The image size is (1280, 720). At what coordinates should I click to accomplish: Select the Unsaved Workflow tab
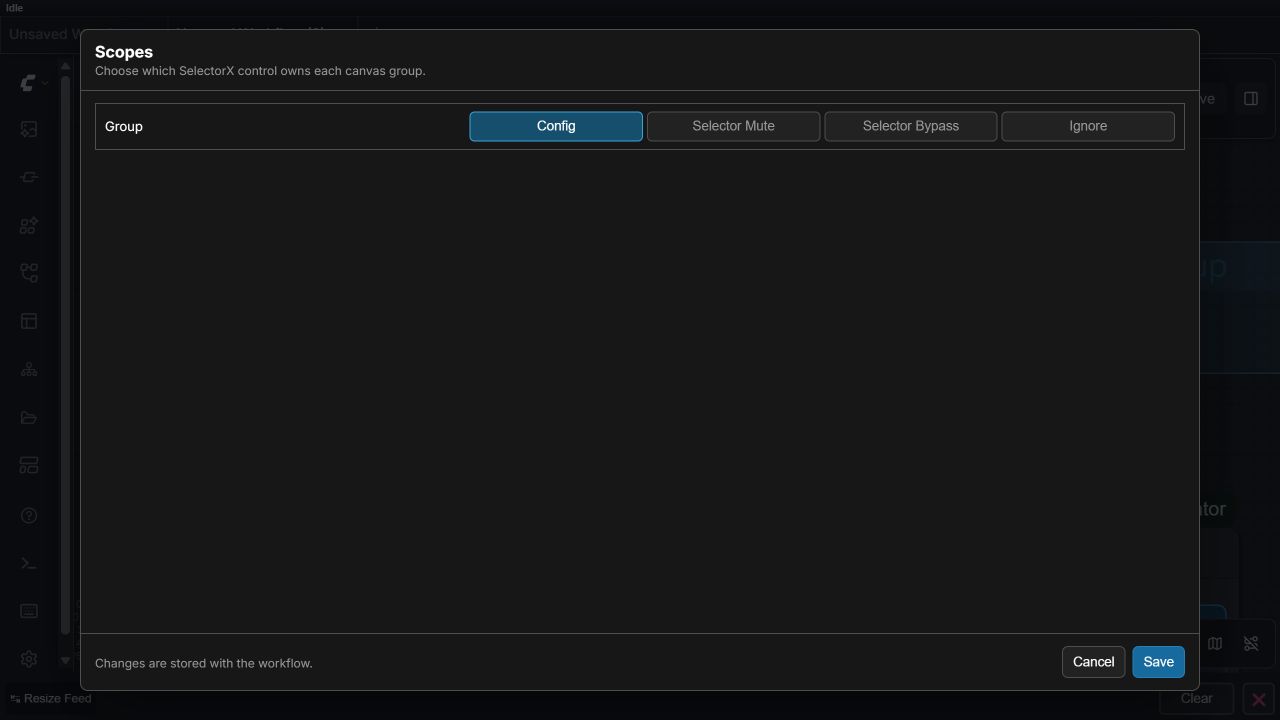tap(44, 34)
